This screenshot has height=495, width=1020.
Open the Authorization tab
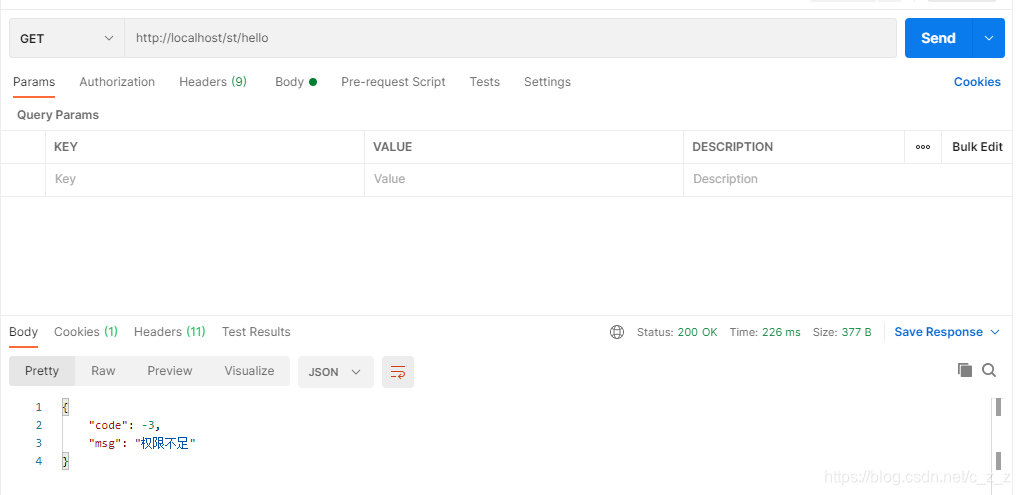point(117,82)
